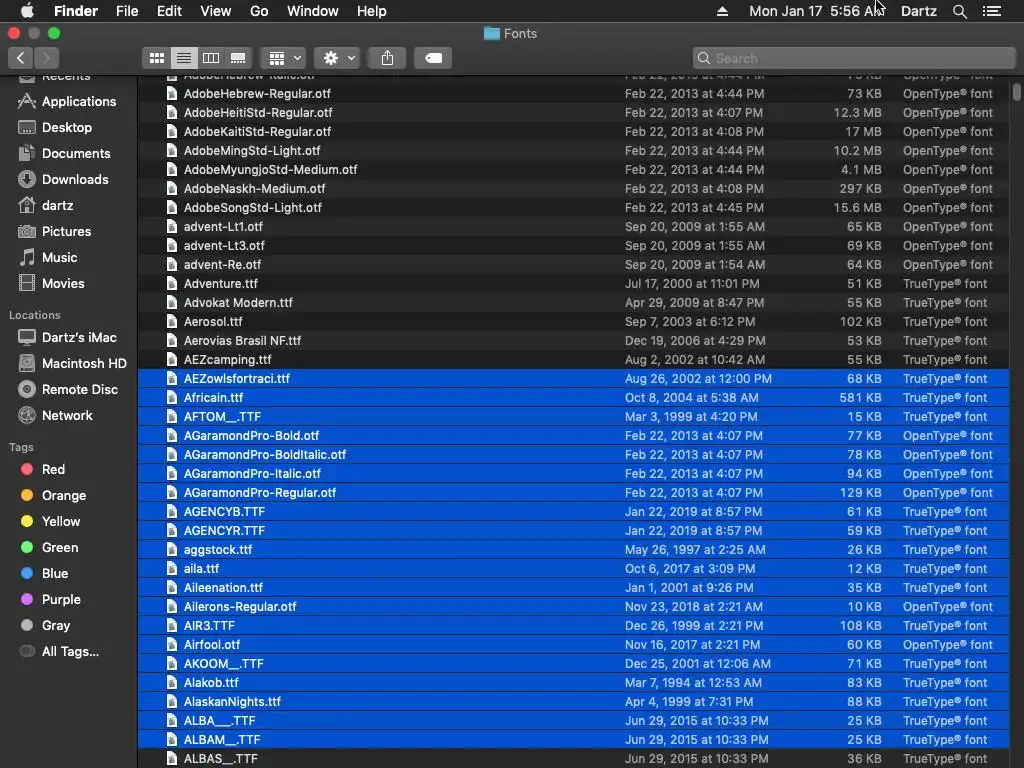1024x768 pixels.
Task: Select the file Ailerons-Regular.otf
Action: pos(573,607)
